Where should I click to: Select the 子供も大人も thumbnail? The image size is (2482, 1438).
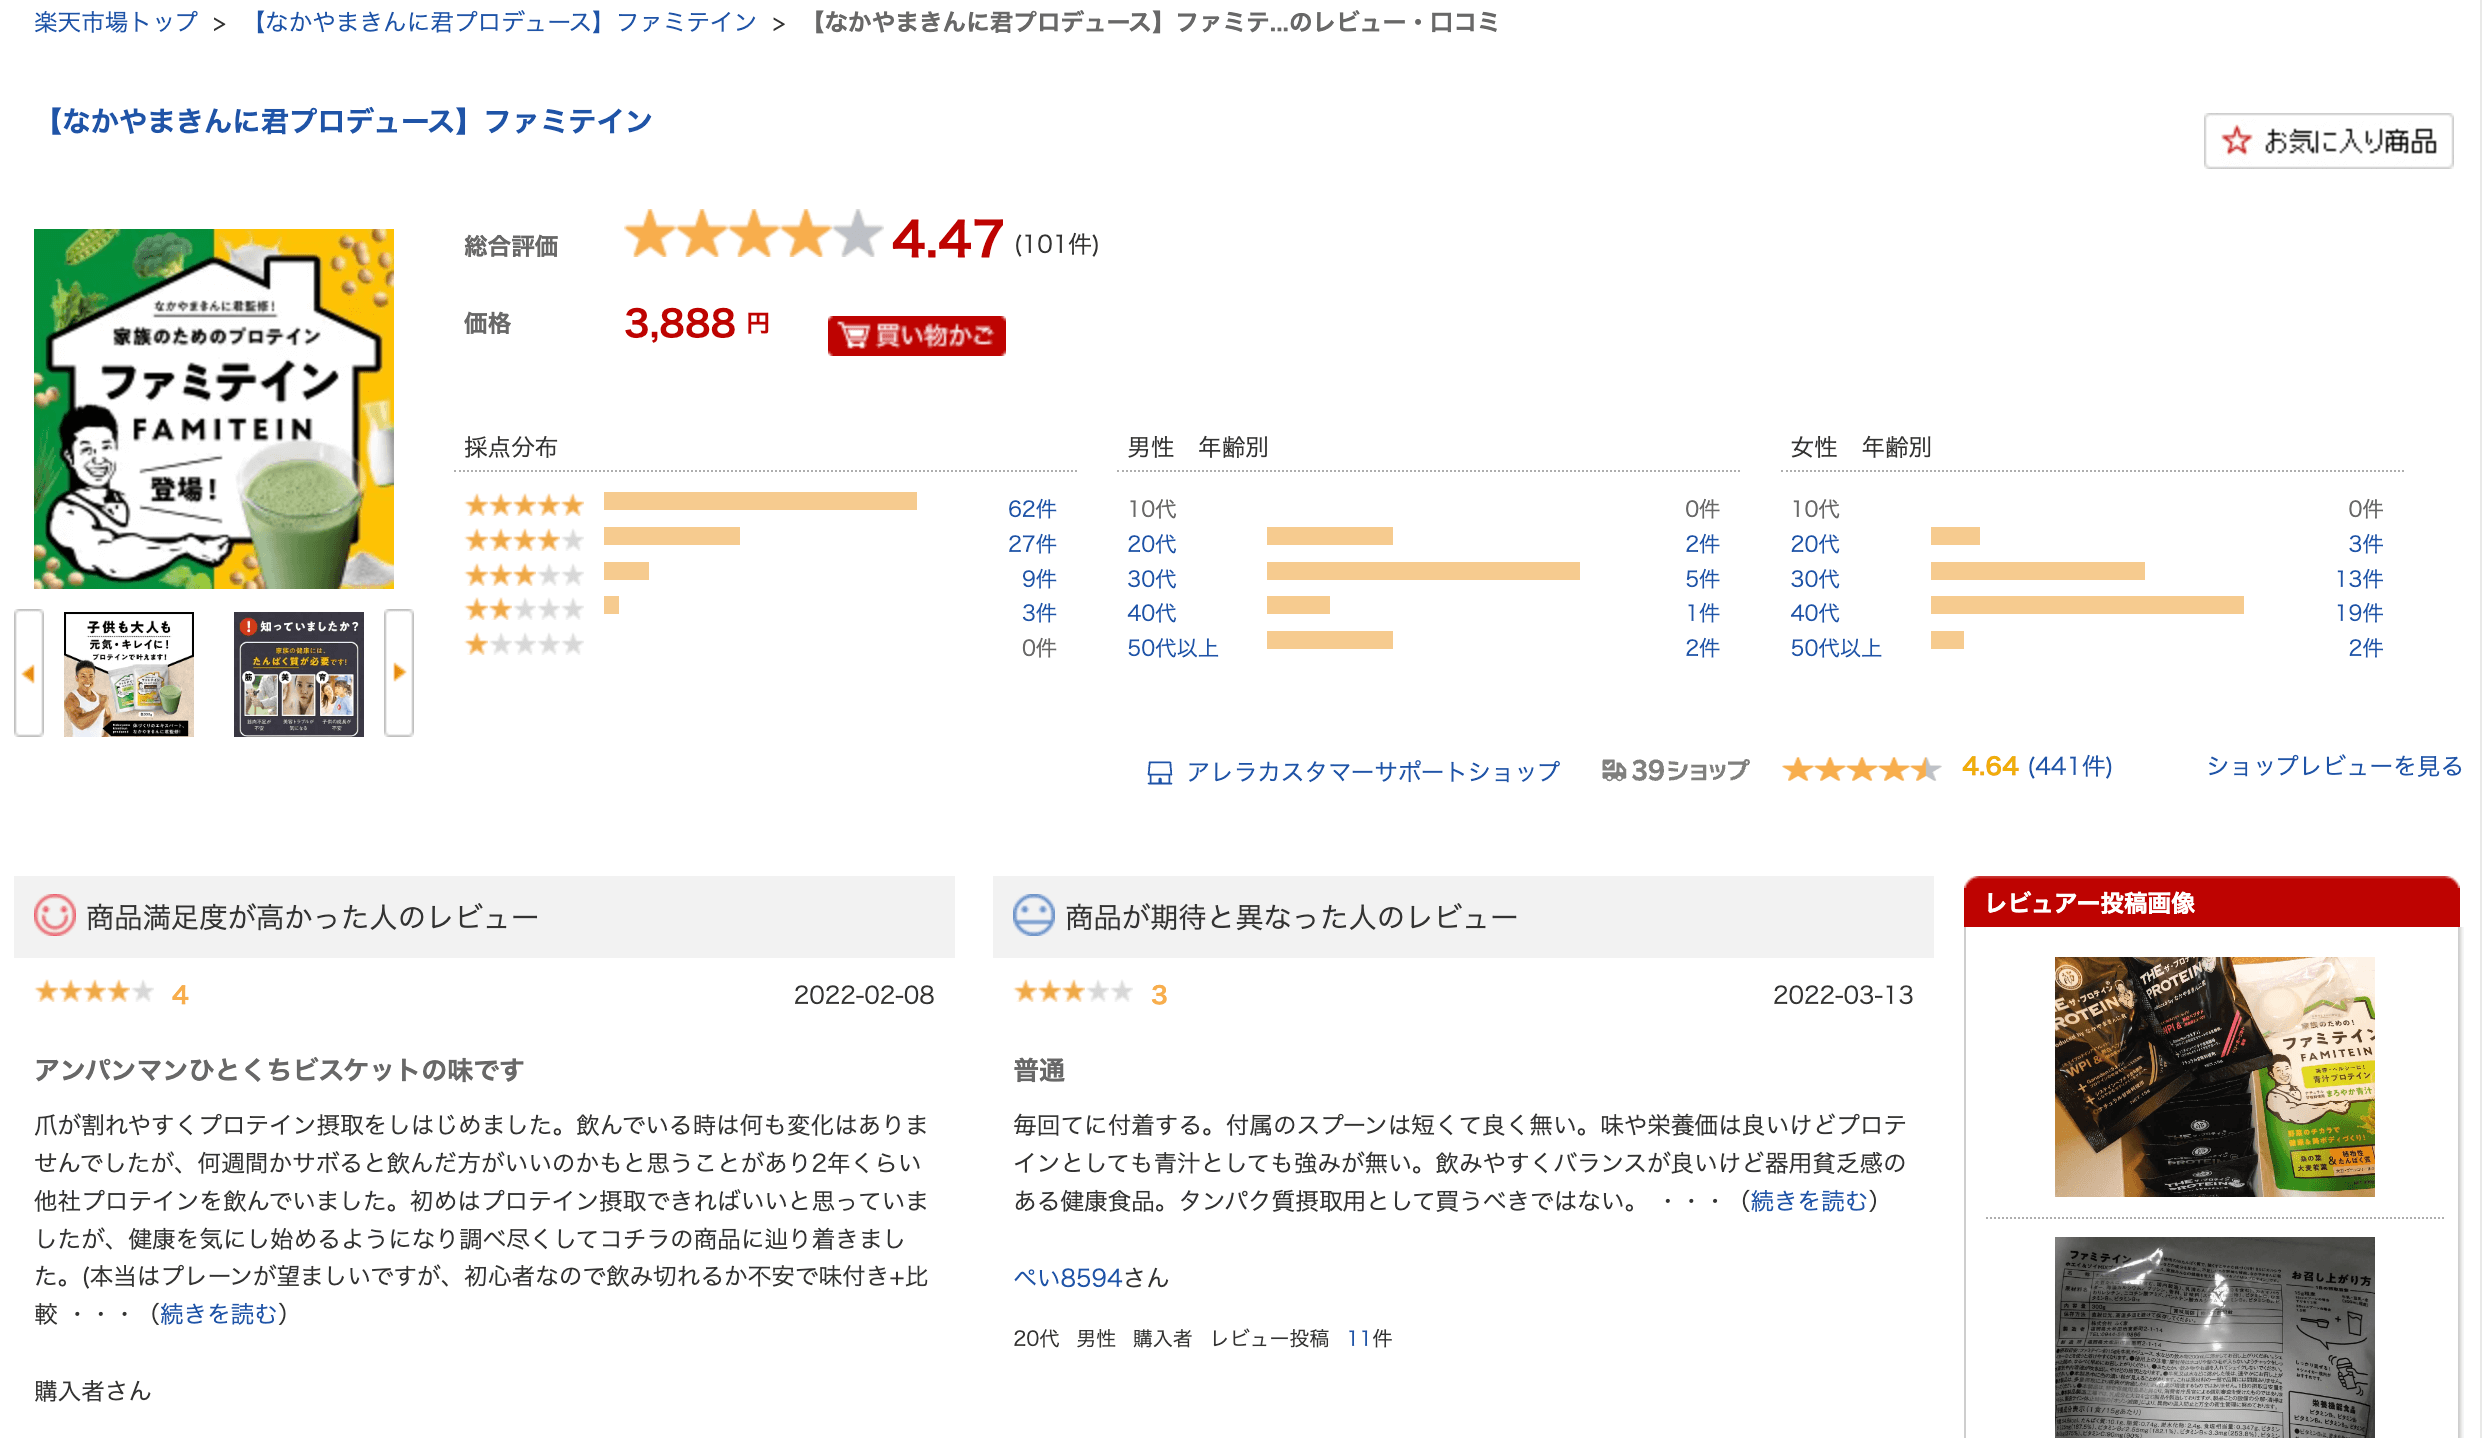point(129,674)
